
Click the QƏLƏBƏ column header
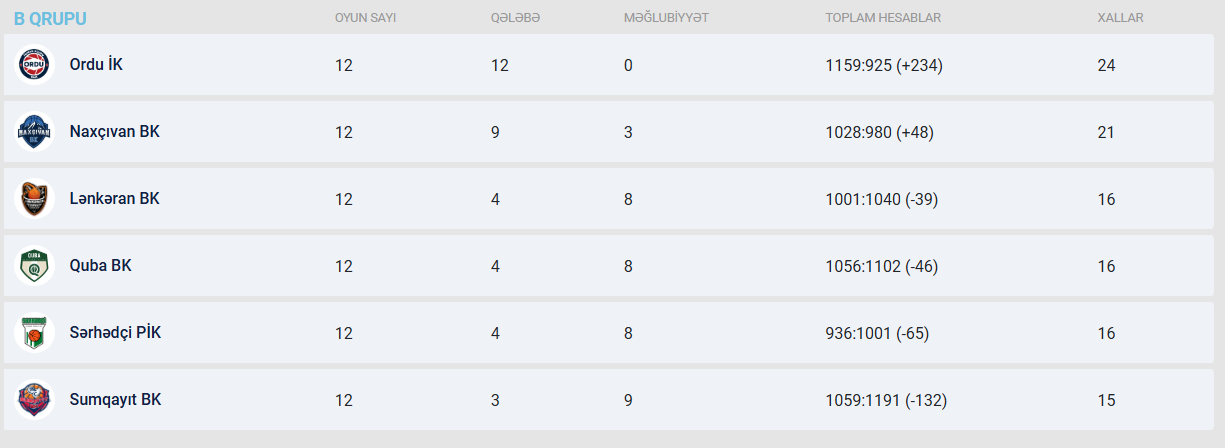click(515, 18)
